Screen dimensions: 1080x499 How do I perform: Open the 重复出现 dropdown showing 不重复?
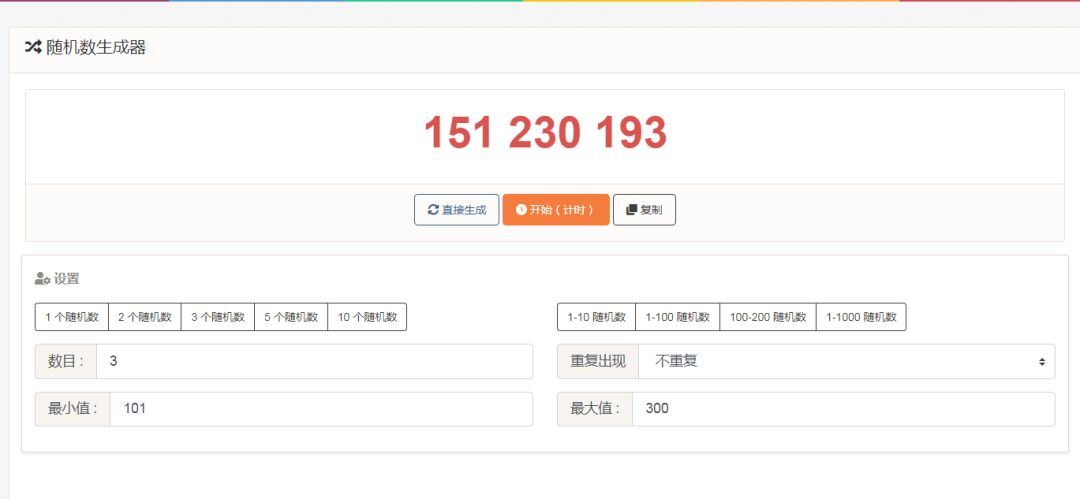(x=847, y=361)
